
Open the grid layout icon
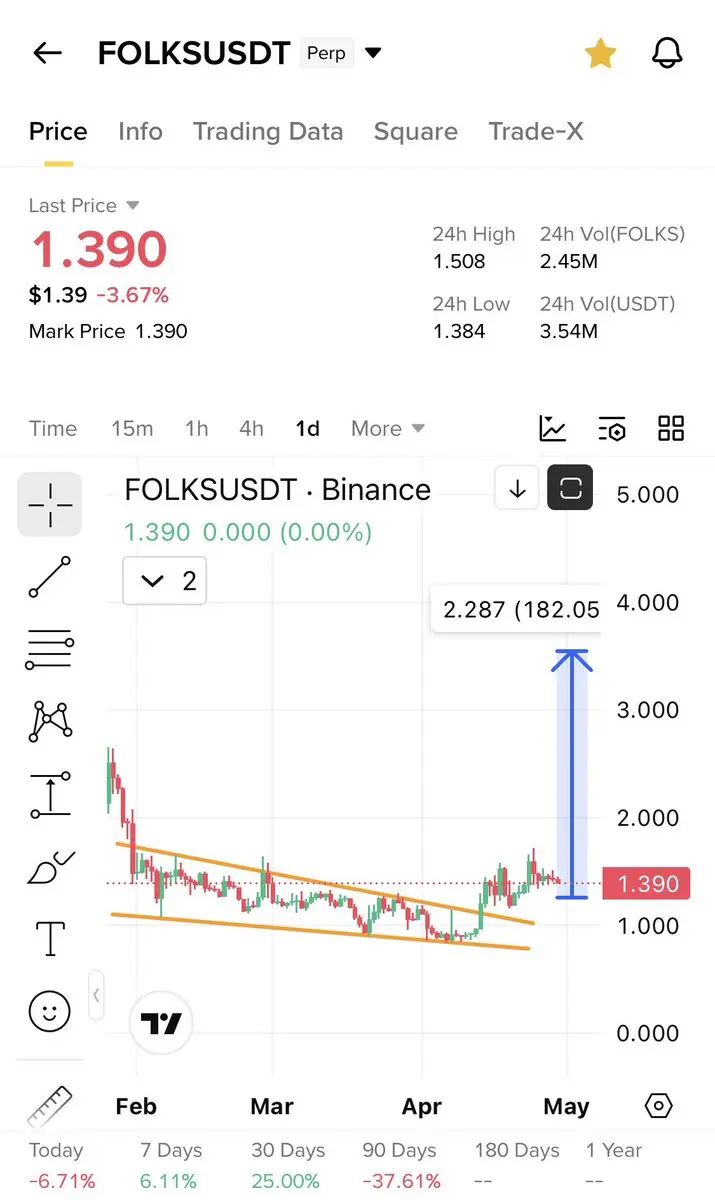click(x=671, y=429)
